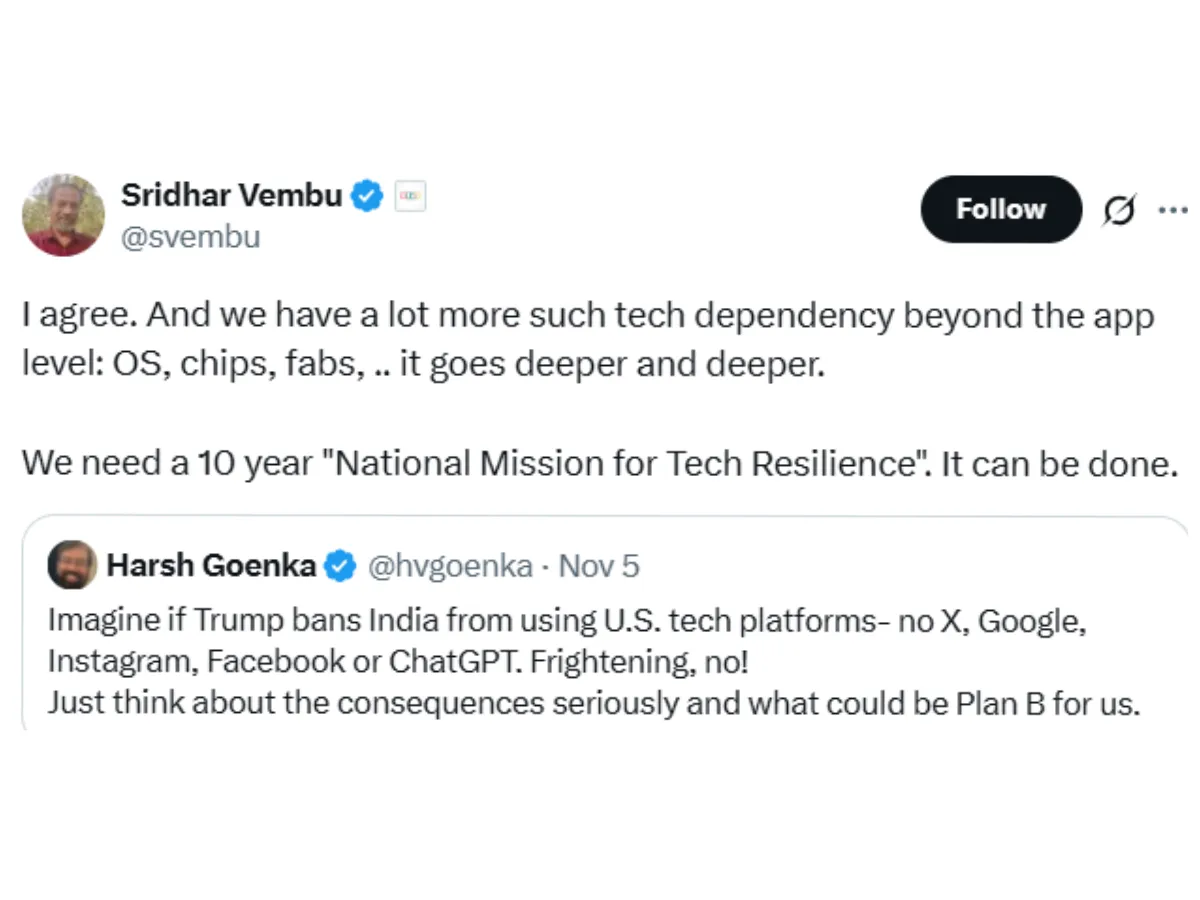Click the Follow button

click(x=1000, y=209)
